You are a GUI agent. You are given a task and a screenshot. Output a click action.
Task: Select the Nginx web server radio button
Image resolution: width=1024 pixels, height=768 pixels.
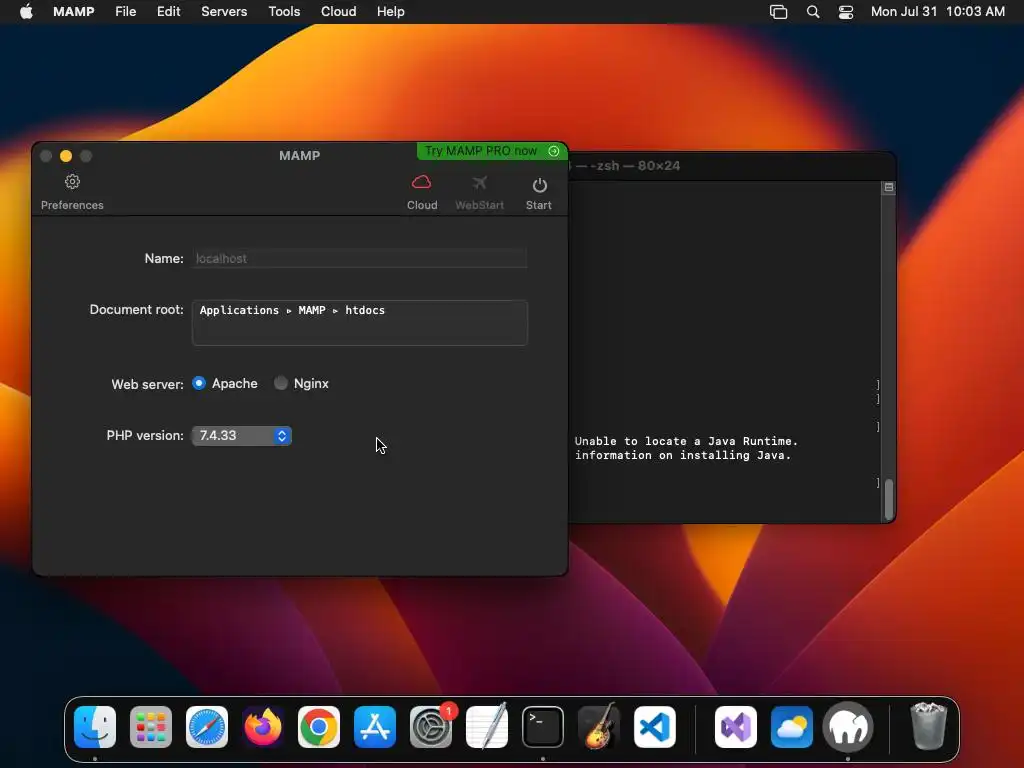coord(281,383)
